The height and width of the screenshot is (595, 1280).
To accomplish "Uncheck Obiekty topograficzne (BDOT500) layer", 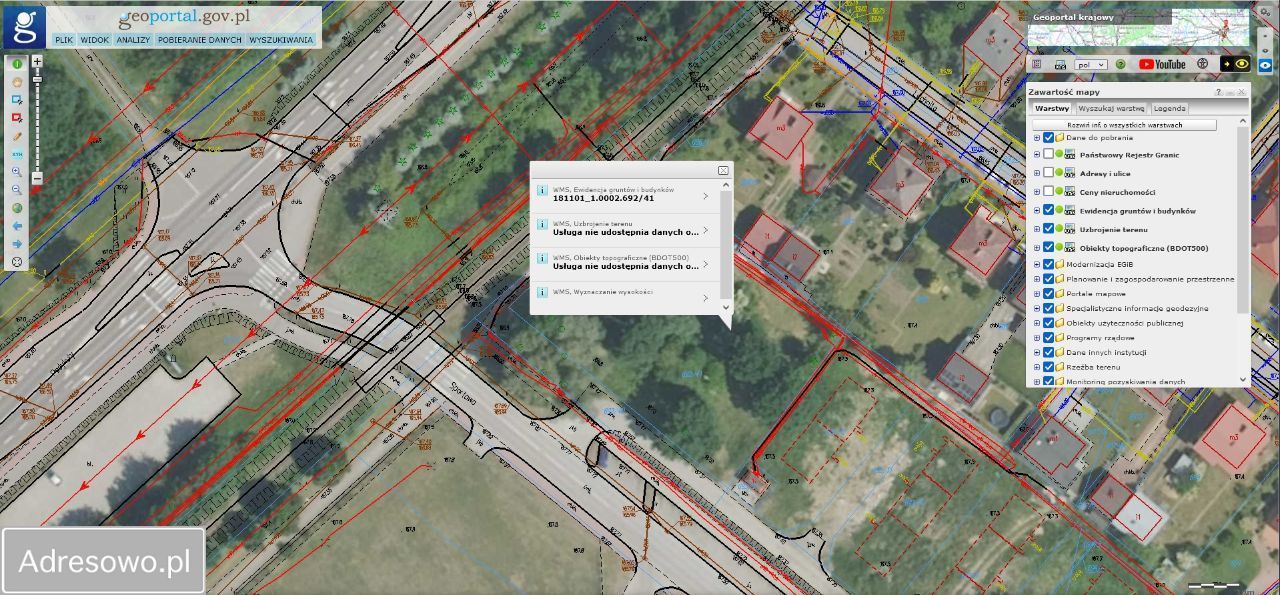I will click(1048, 247).
